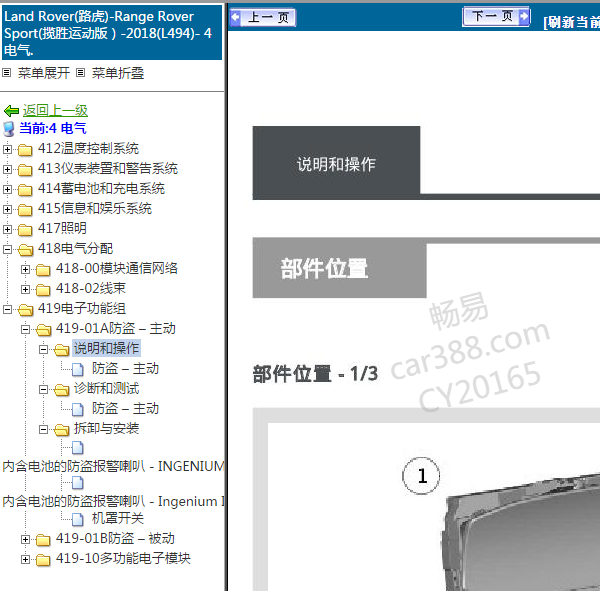Click the 部件位置 - 1/3 heading
The width and height of the screenshot is (600, 591).
315,374
